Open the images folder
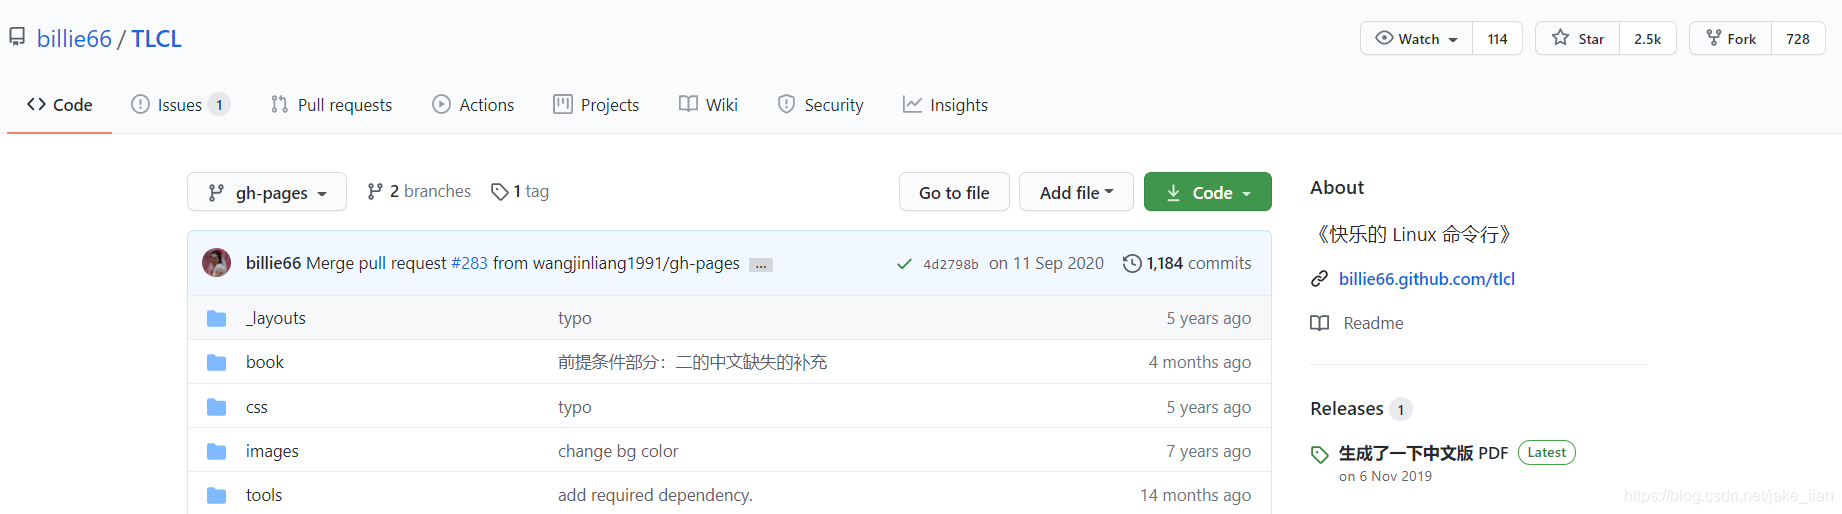This screenshot has height=514, width=1842. click(272, 451)
